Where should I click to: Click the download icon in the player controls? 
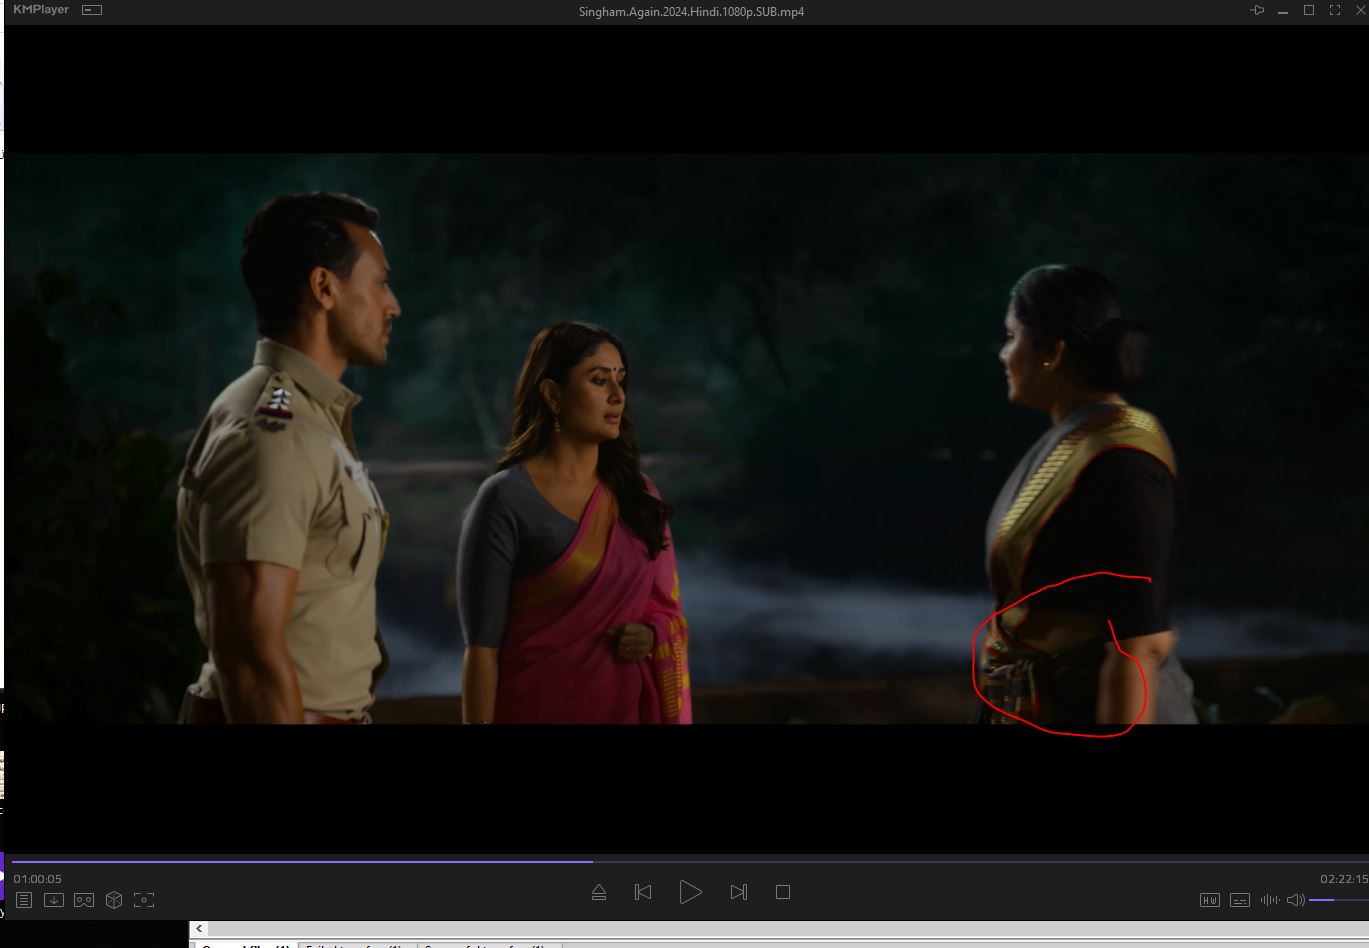pos(54,900)
